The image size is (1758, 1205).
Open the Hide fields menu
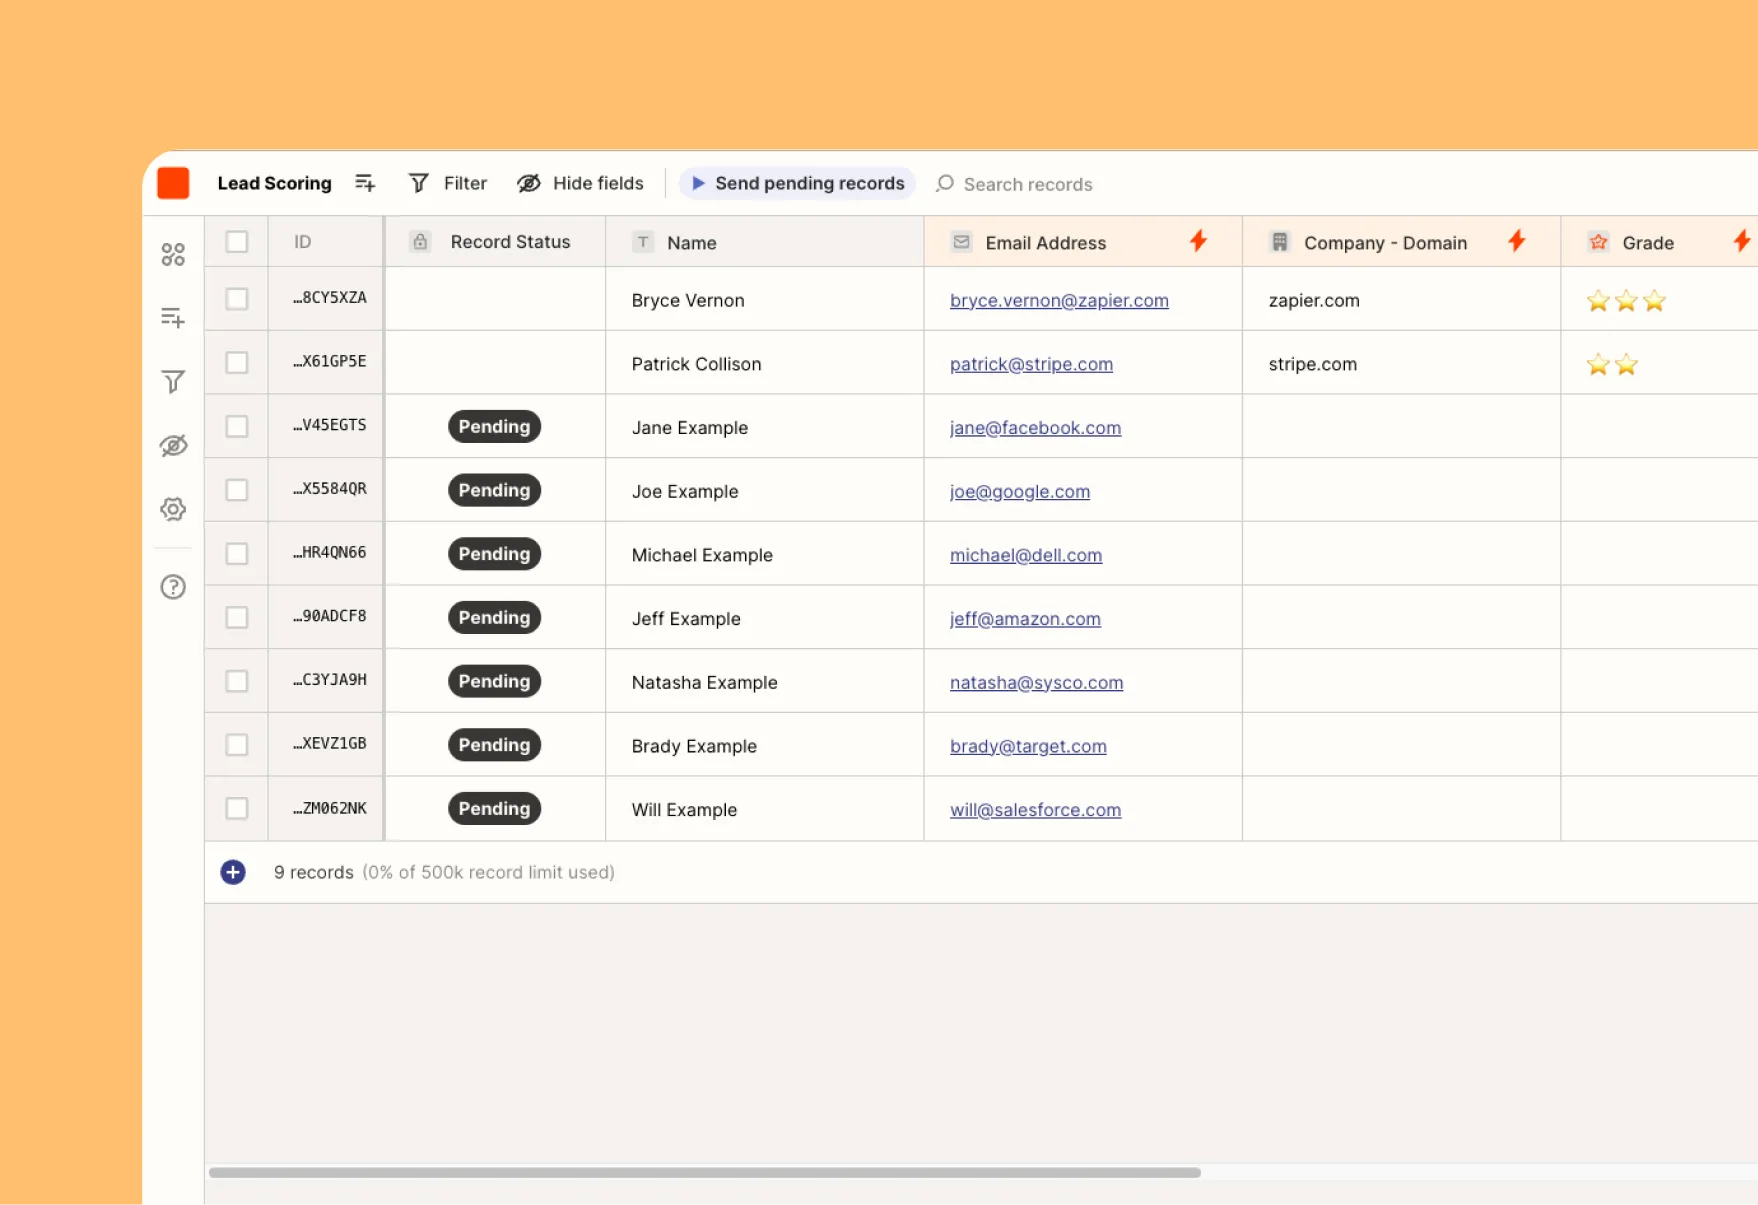[580, 183]
